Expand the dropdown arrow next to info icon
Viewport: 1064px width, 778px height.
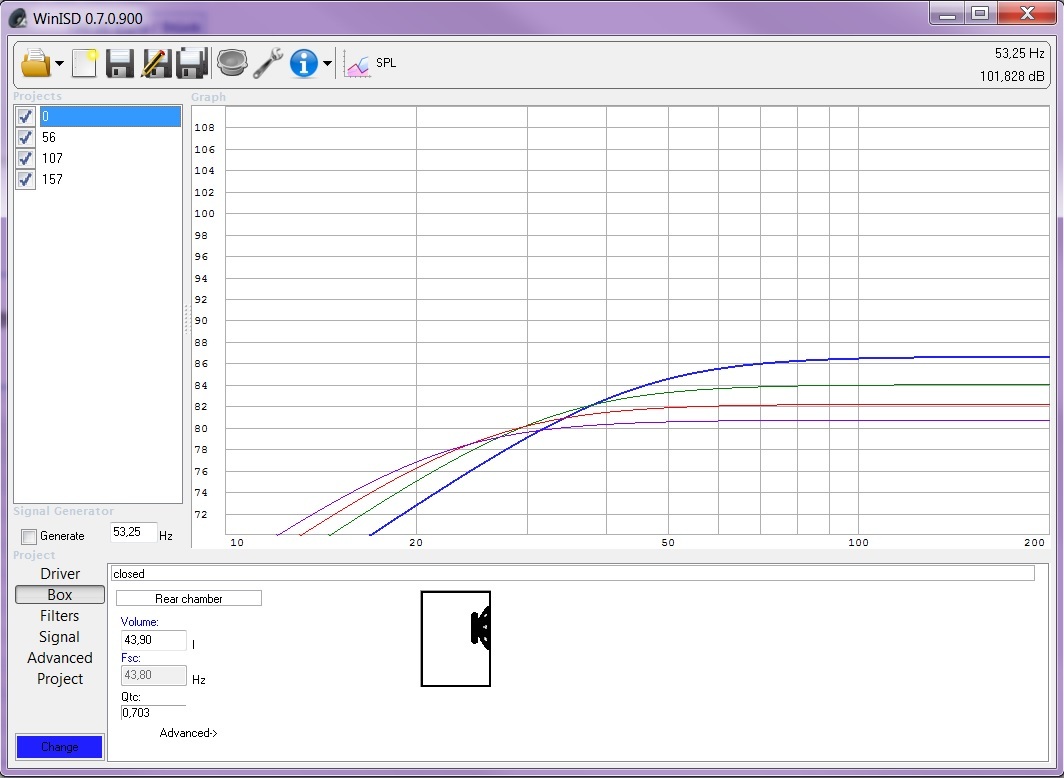coord(327,64)
